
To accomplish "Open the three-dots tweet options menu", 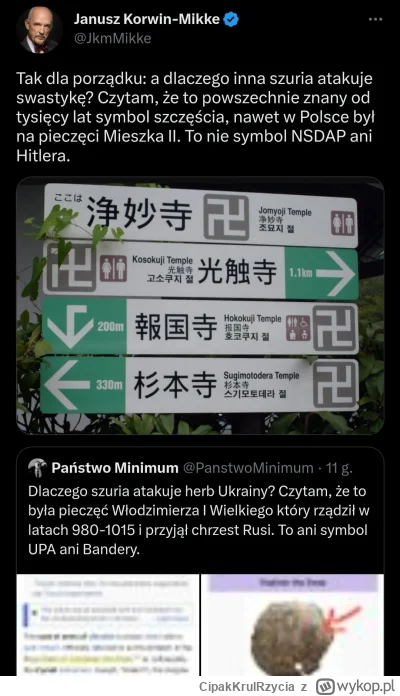I will click(375, 20).
